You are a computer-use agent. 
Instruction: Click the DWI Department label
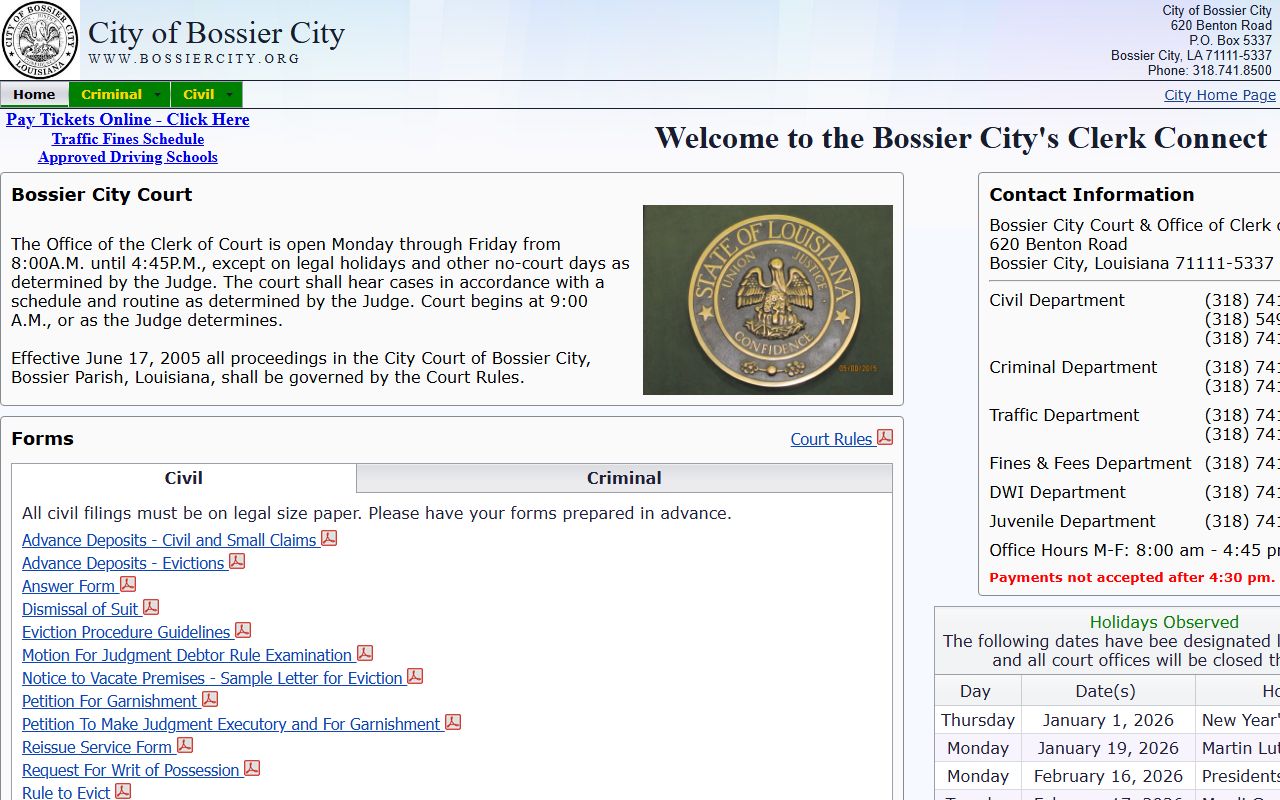(x=1057, y=492)
